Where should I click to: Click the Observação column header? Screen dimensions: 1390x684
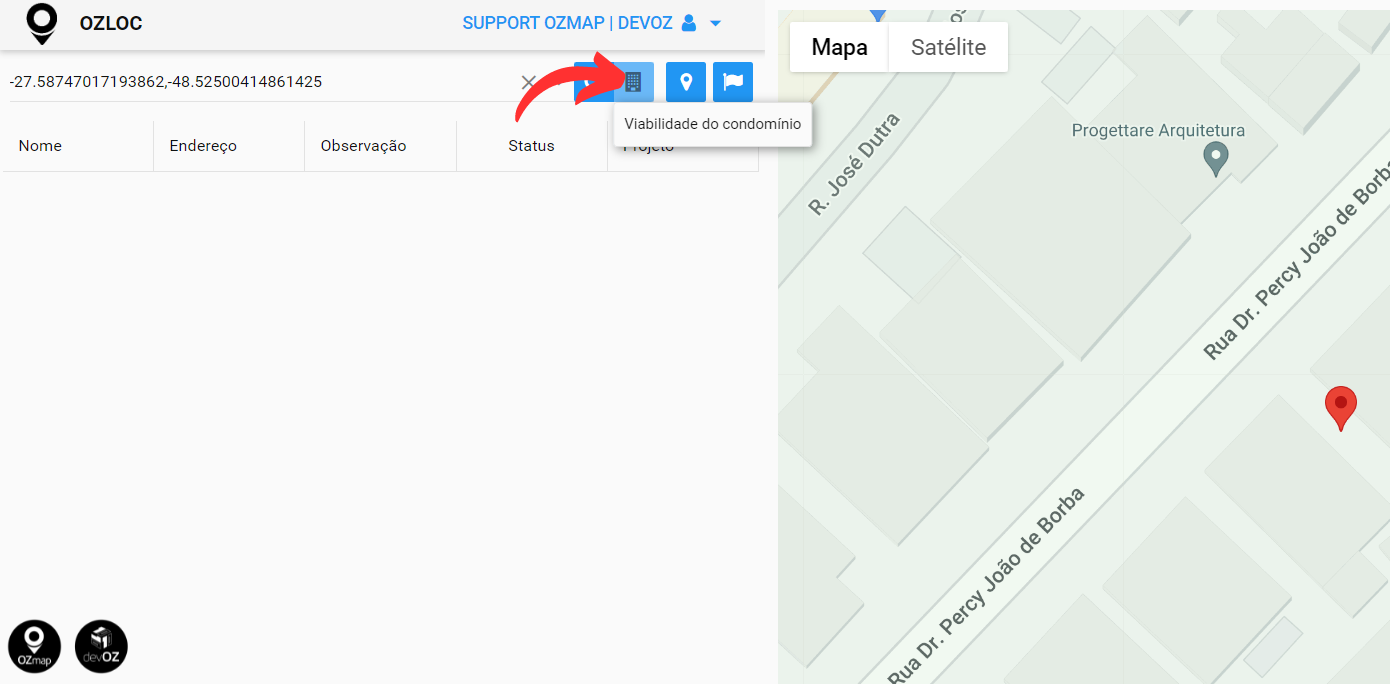363,146
